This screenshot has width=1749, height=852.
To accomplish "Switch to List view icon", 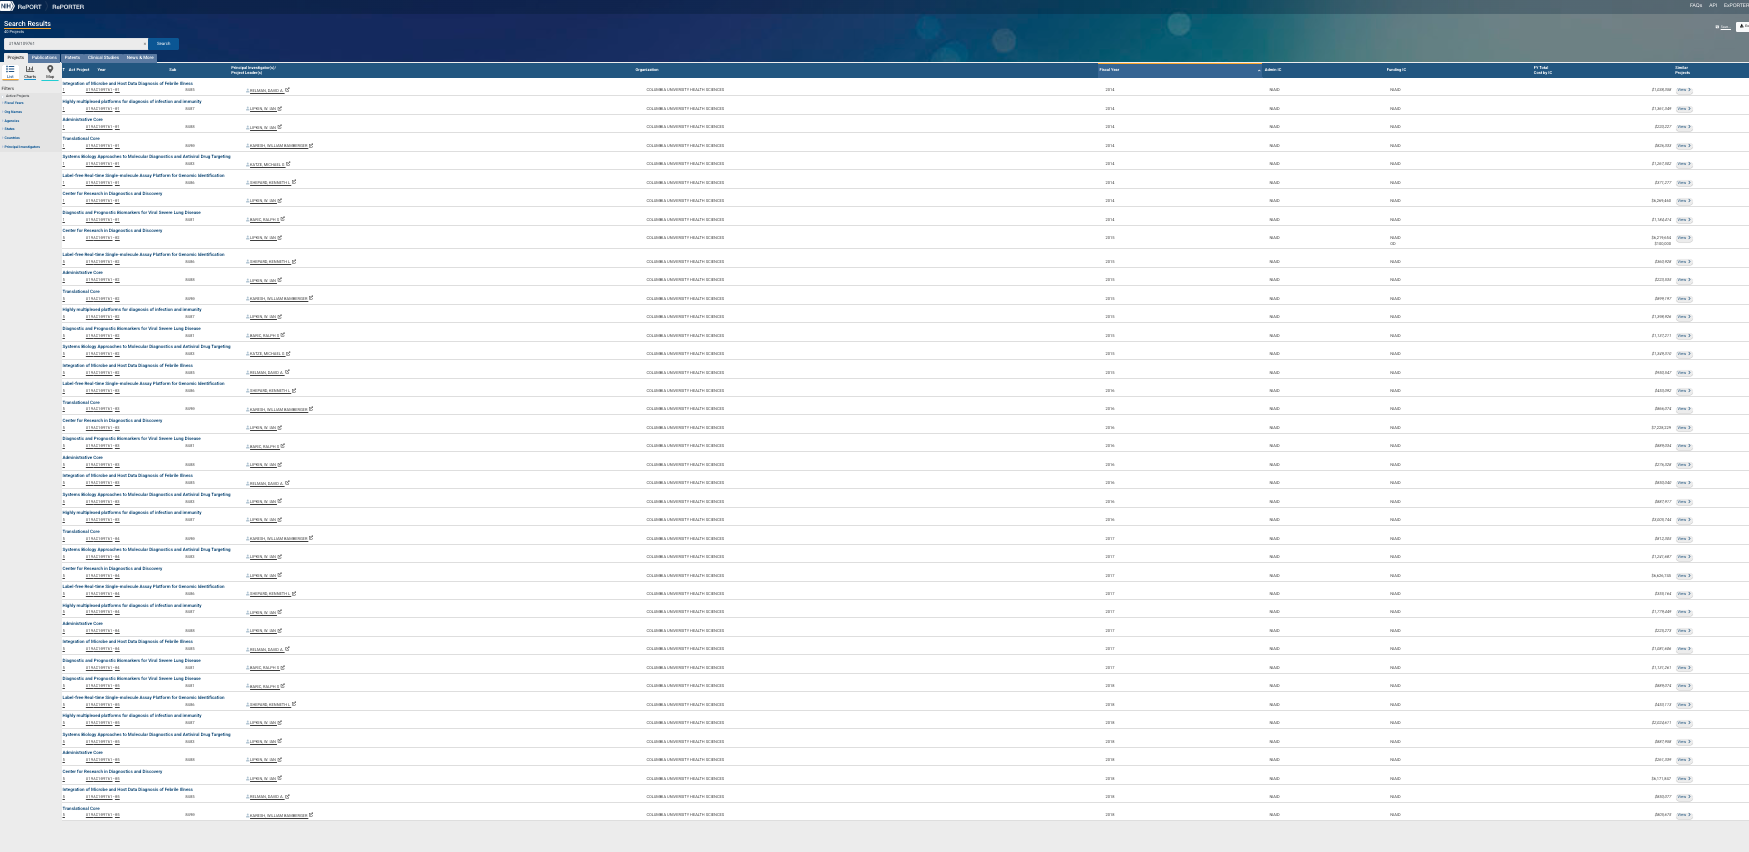I will [x=10, y=71].
